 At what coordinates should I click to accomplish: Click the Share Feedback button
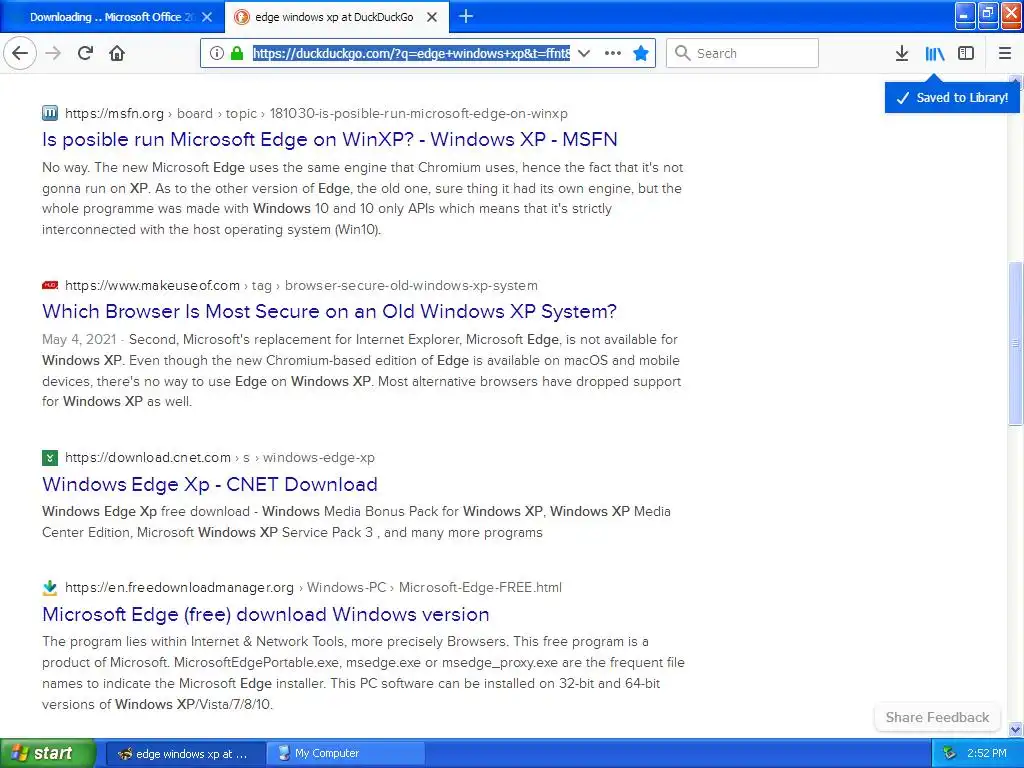coord(937,717)
